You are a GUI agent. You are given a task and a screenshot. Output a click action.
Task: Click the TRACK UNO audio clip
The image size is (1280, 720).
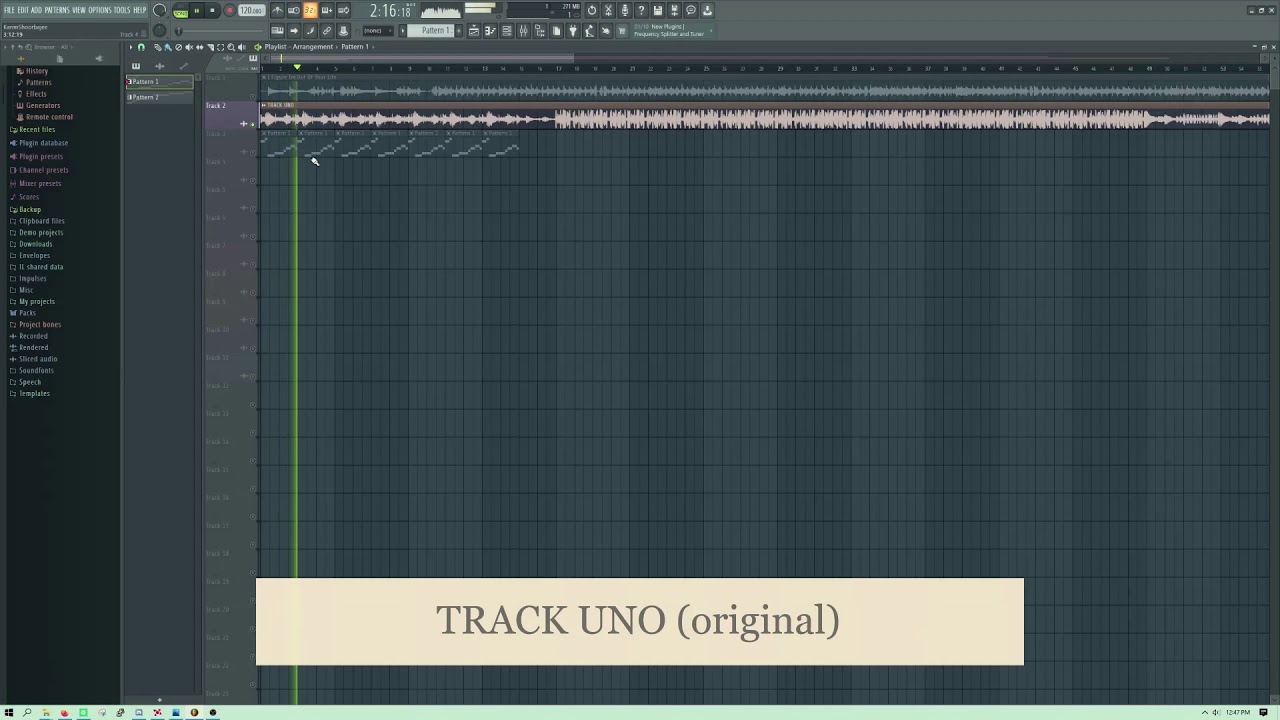(x=765, y=117)
